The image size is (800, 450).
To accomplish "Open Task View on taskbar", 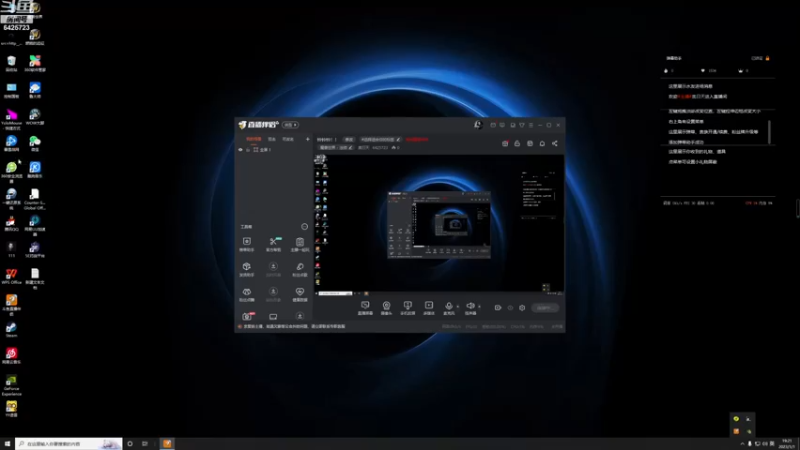I will [x=145, y=444].
